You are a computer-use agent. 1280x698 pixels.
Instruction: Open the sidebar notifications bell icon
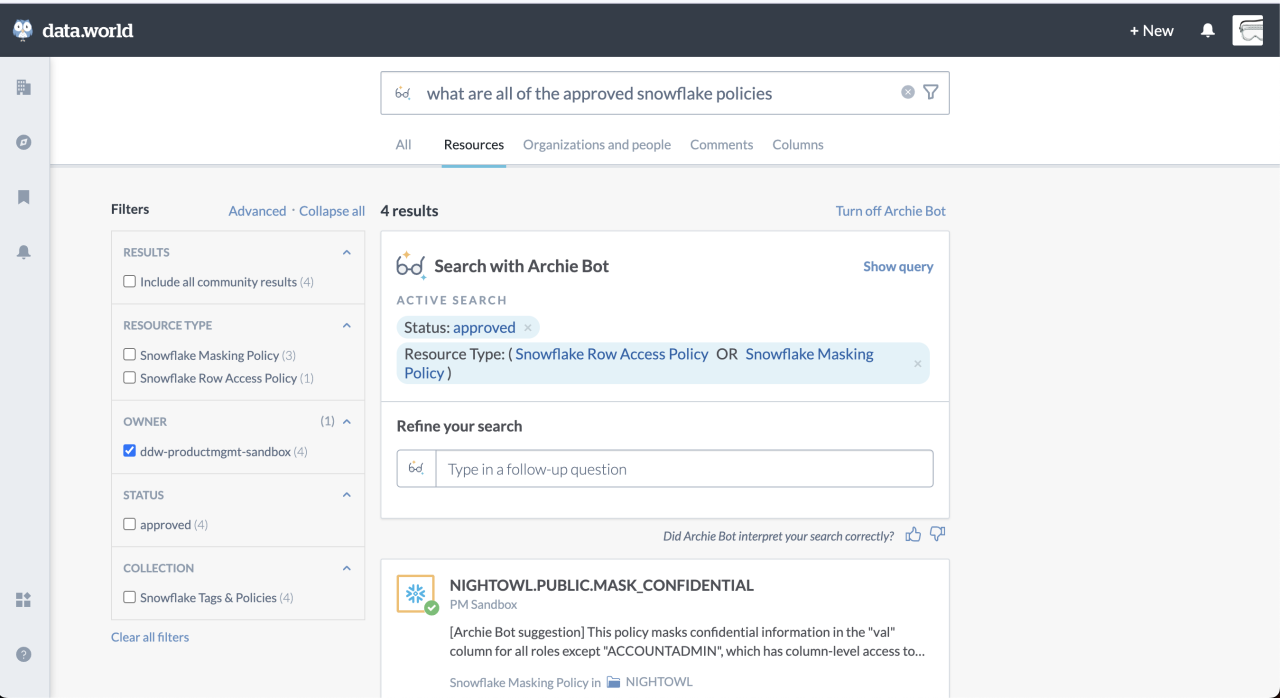[x=24, y=252]
